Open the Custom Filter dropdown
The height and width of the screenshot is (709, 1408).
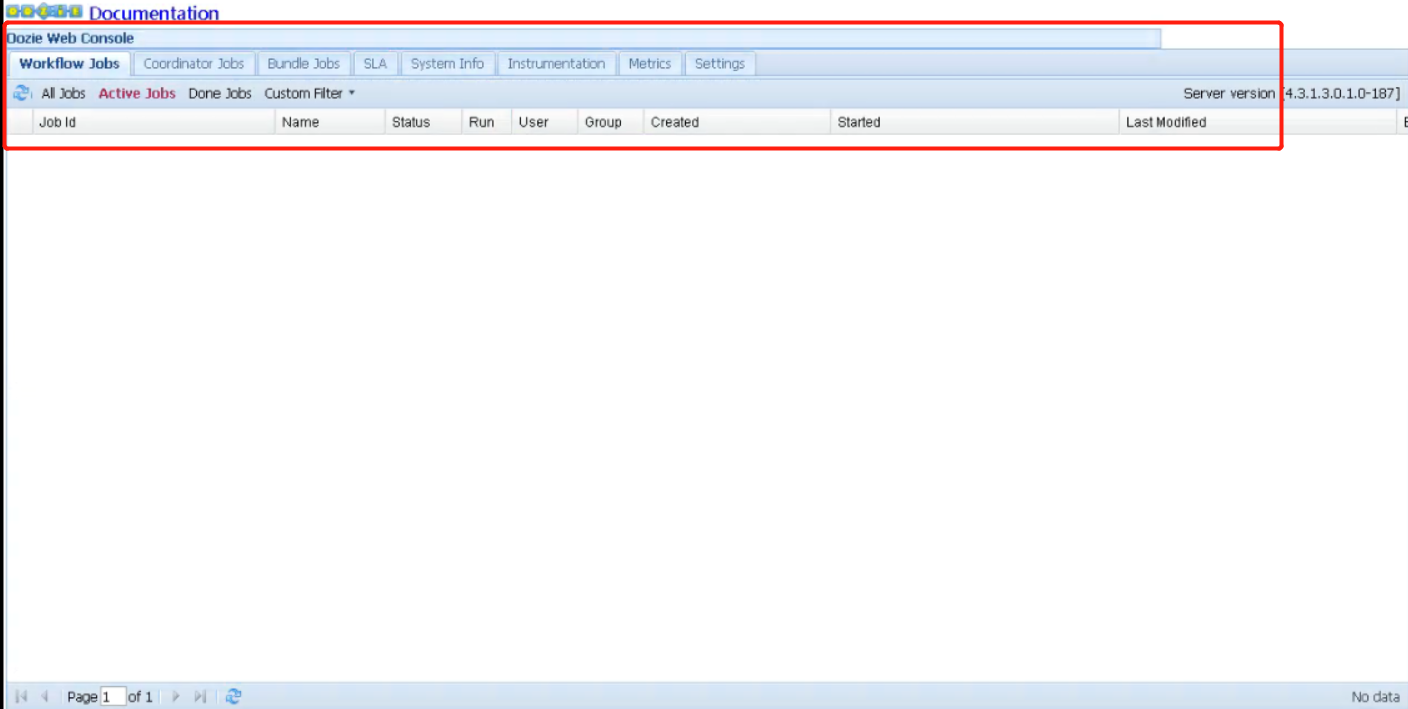tap(310, 93)
